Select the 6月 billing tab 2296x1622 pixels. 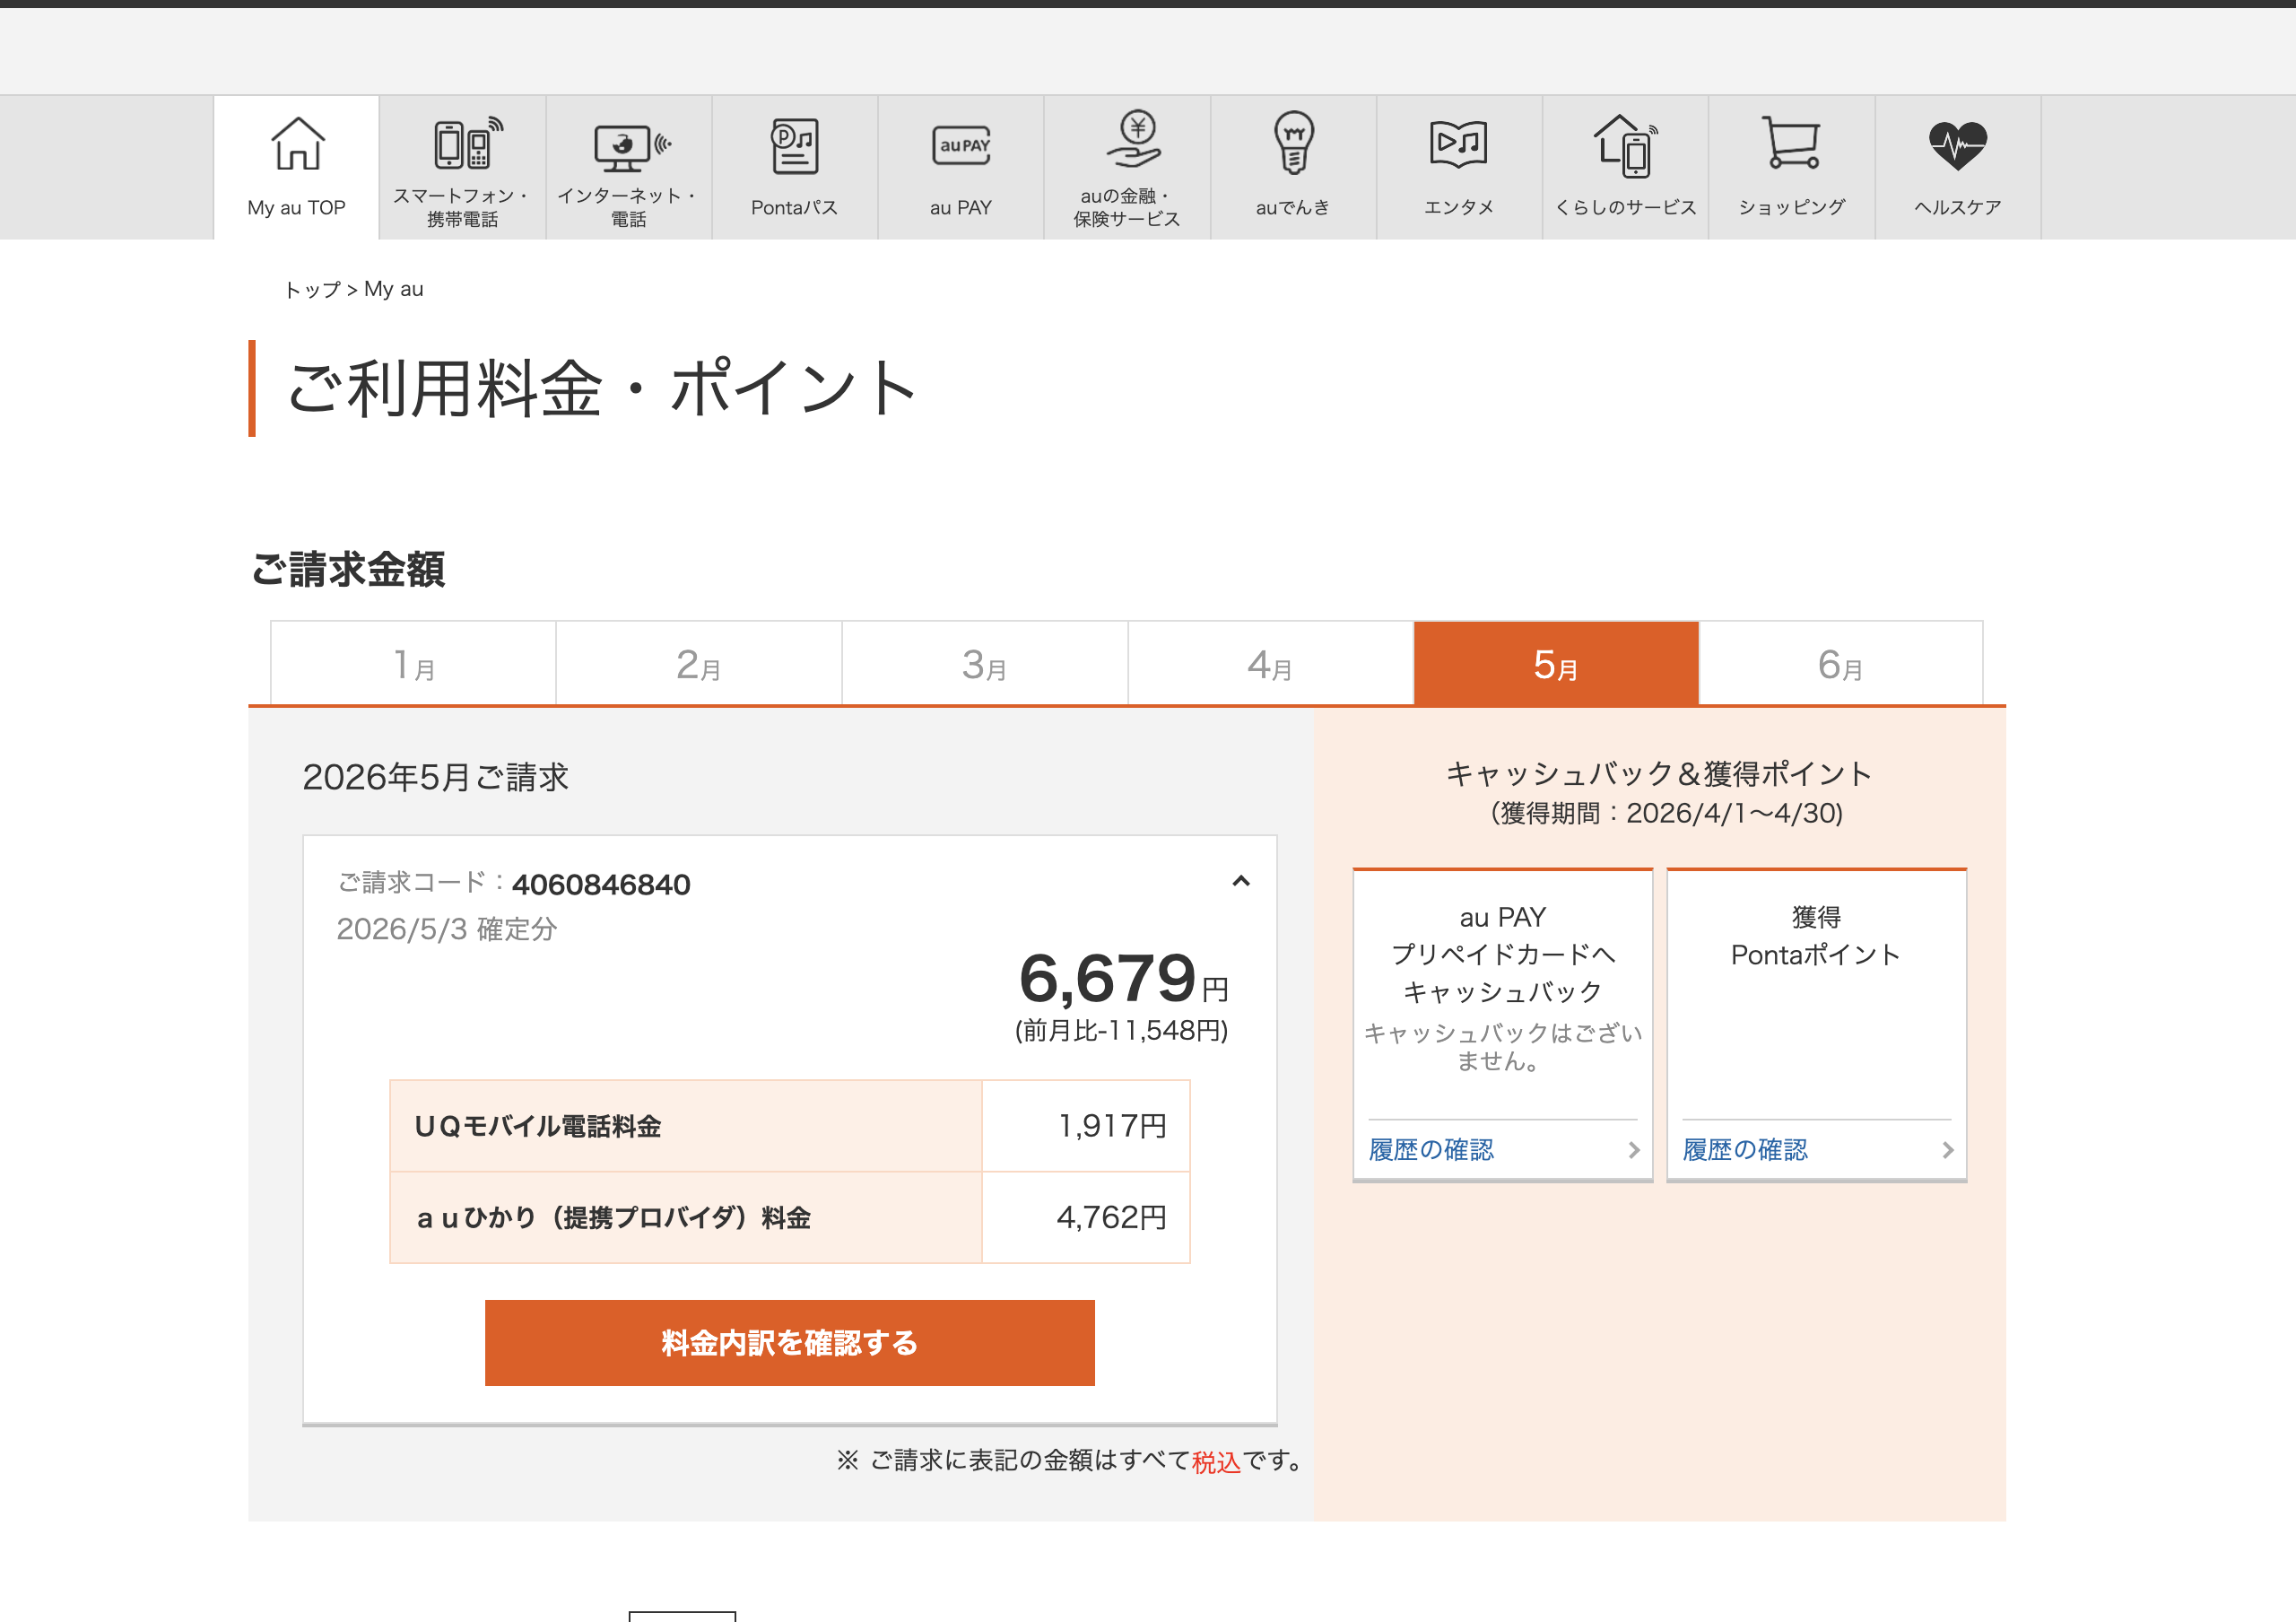[x=1841, y=664]
